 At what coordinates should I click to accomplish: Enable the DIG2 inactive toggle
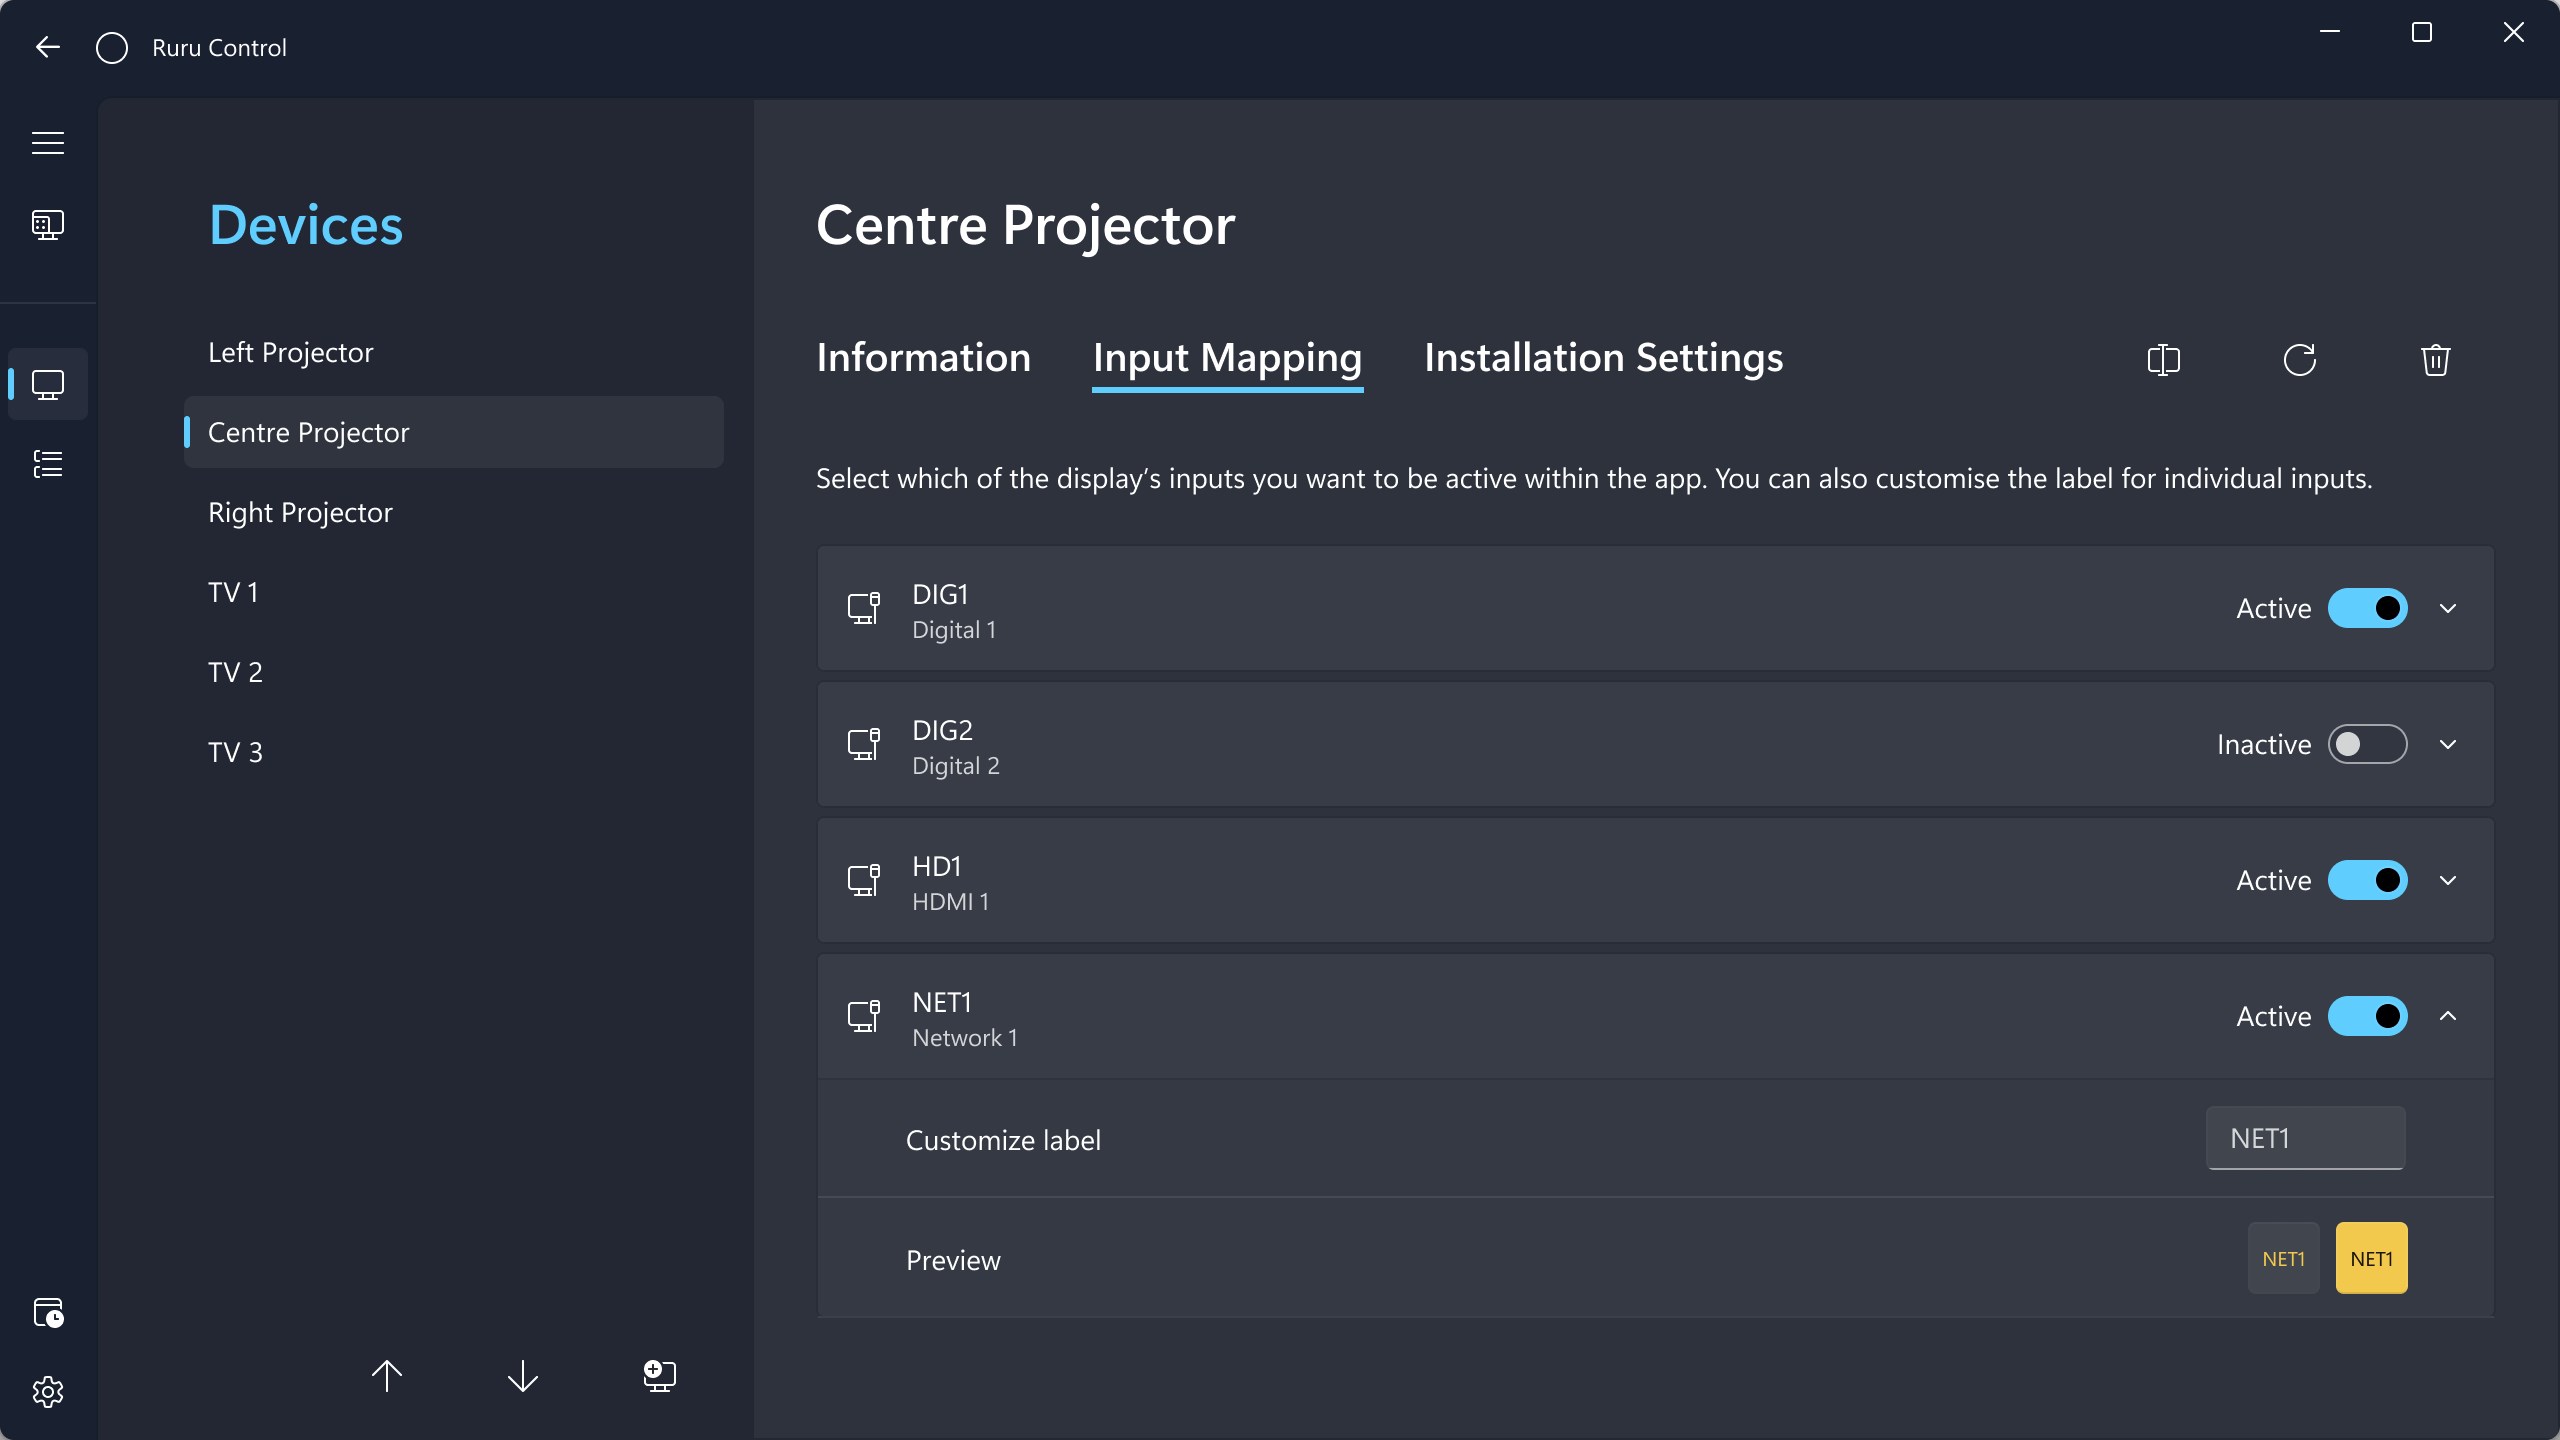tap(2367, 744)
